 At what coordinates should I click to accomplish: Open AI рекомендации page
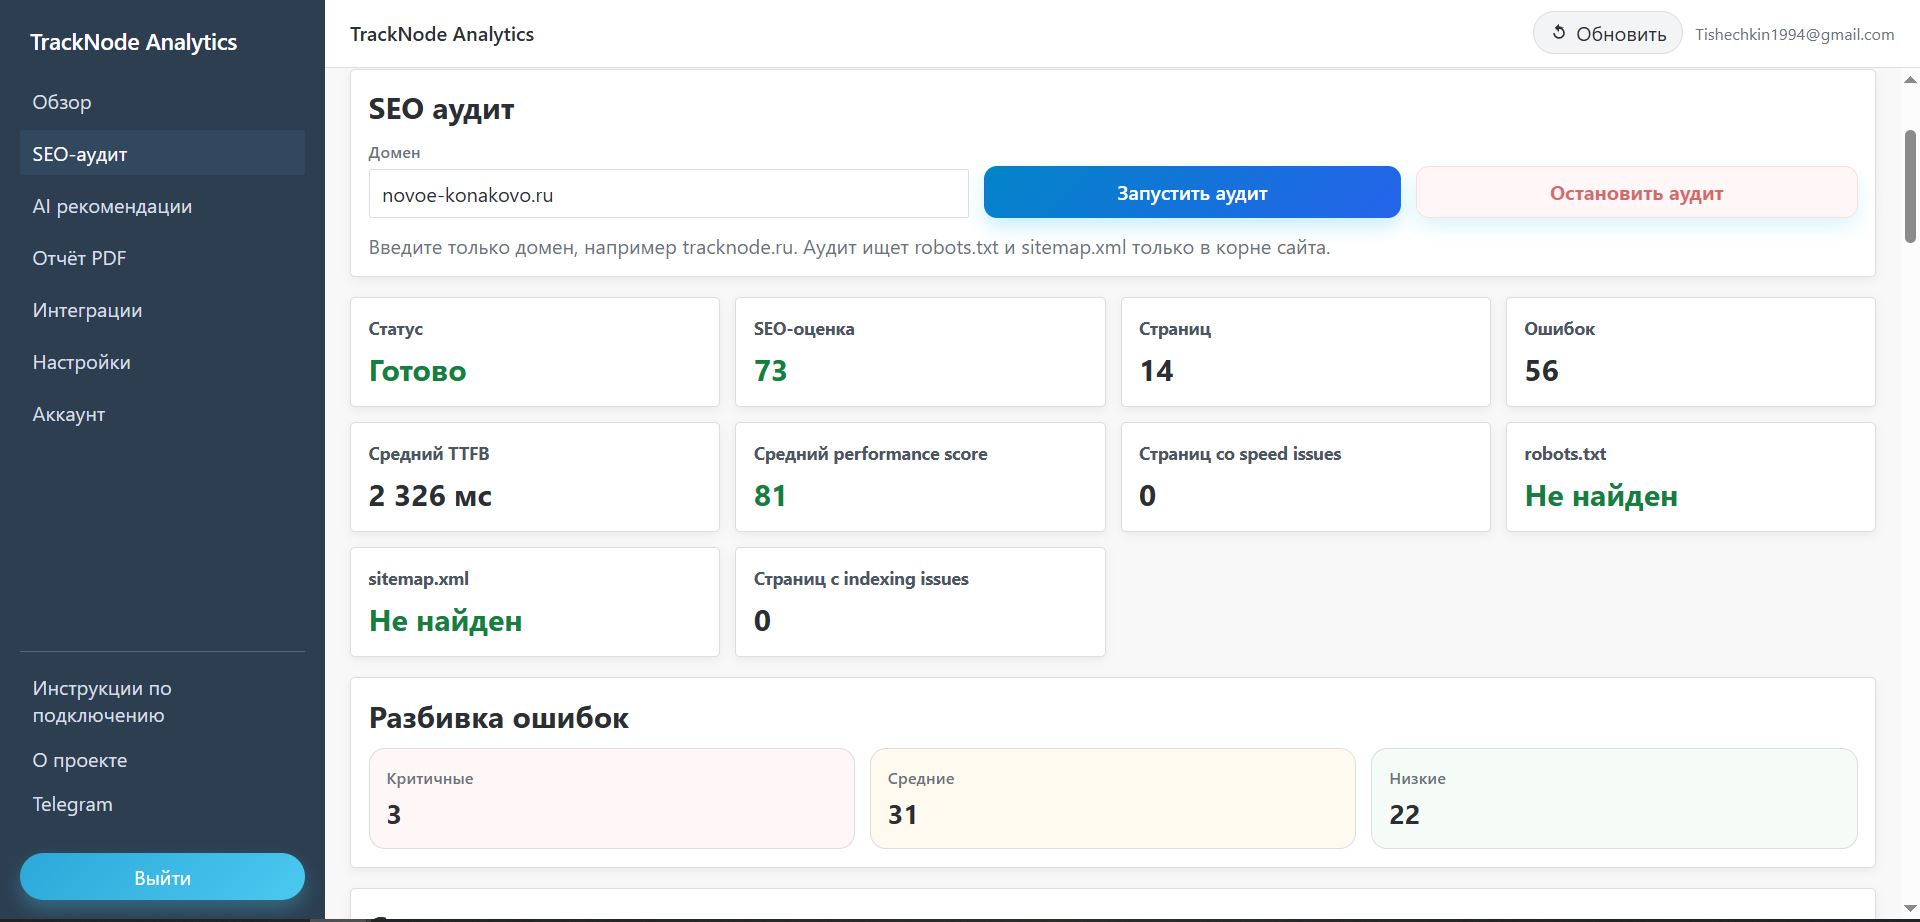point(112,206)
